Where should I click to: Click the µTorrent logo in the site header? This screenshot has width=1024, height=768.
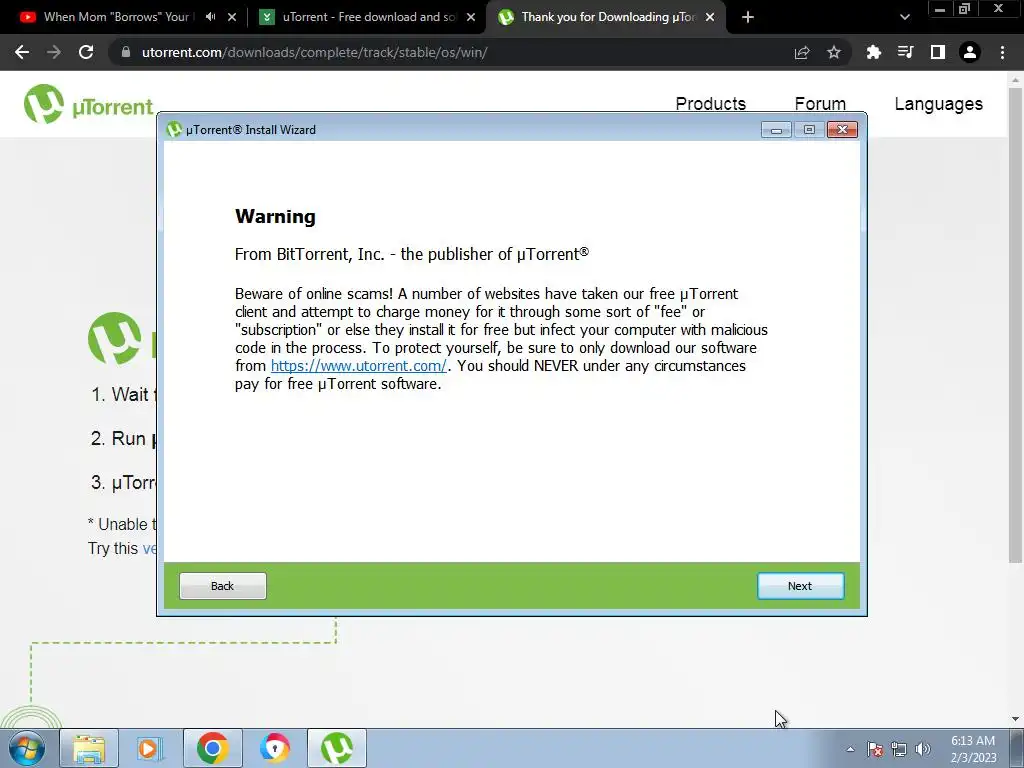88,104
